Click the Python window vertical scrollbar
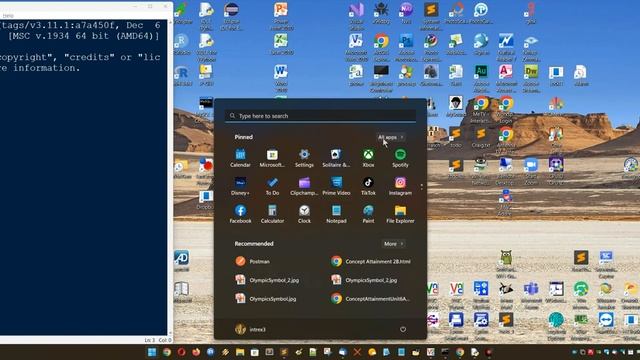Viewport: 640px width, 360px height. [x=170, y=177]
